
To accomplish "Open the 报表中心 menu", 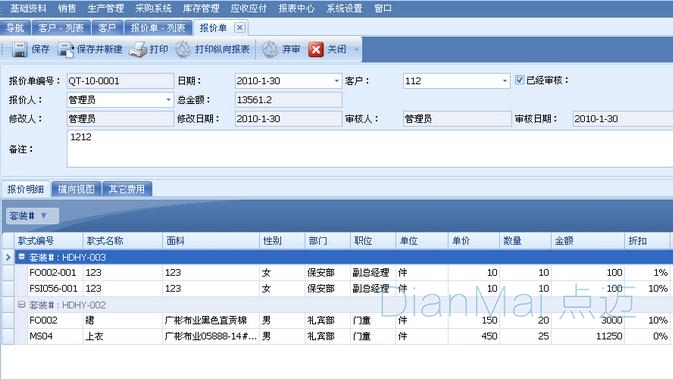I will click(296, 8).
